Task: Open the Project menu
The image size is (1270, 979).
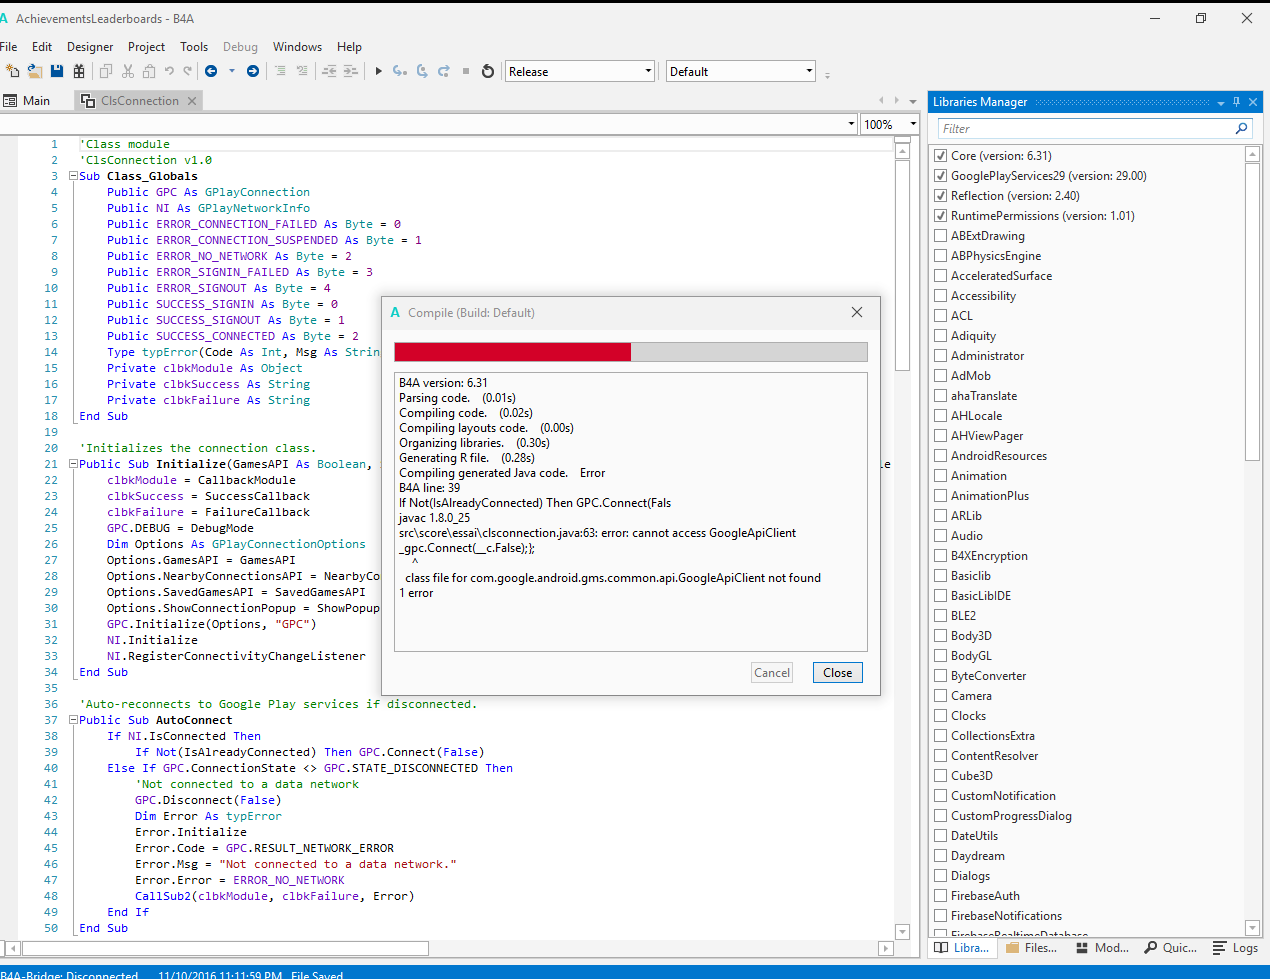Action: 146,47
